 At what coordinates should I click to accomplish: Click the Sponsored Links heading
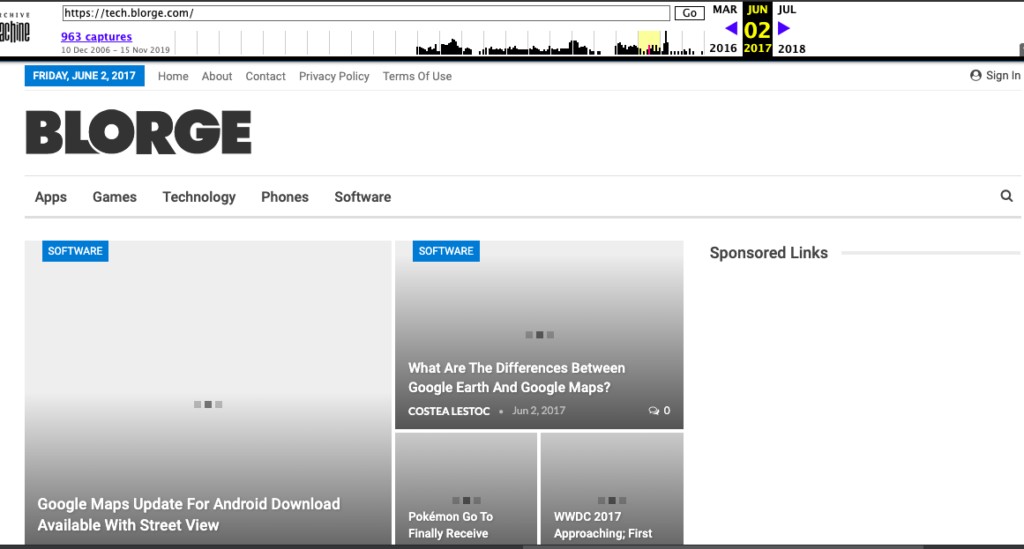pyautogui.click(x=769, y=253)
